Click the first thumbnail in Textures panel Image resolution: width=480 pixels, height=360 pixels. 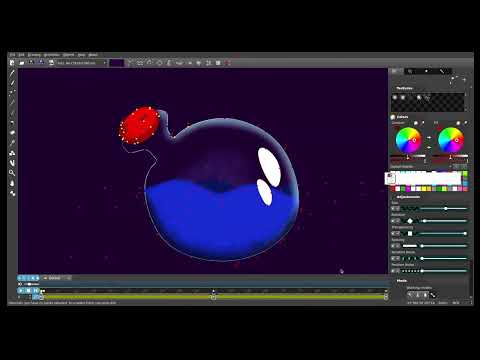coord(395,98)
